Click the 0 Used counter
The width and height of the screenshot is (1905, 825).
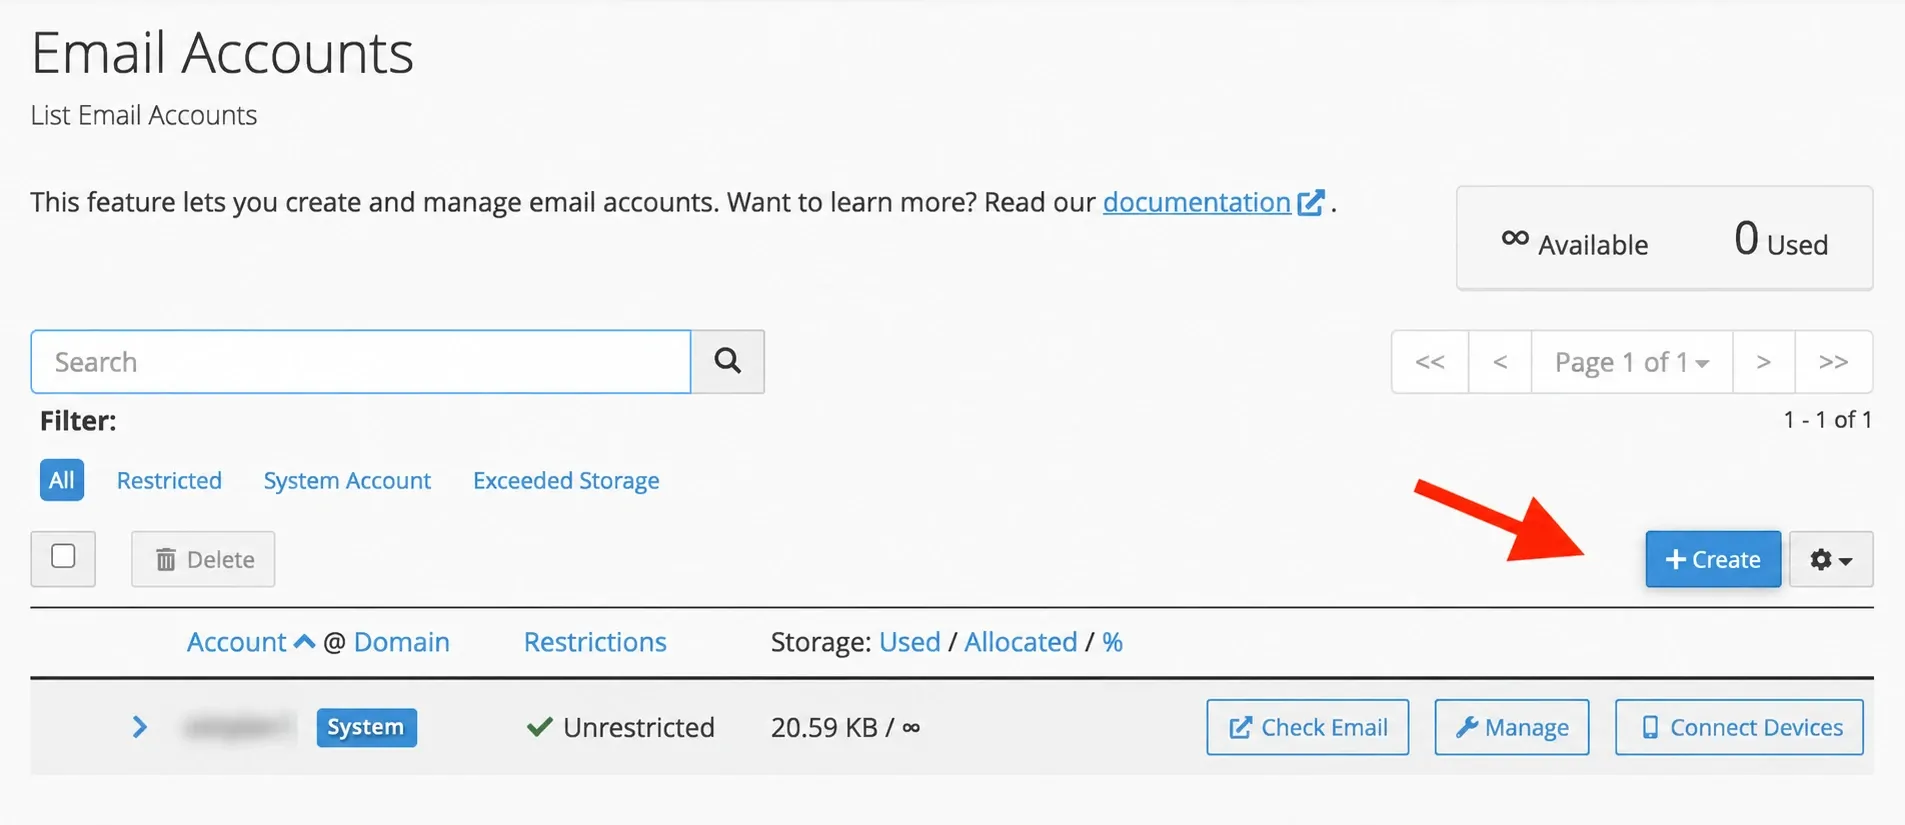pyautogui.click(x=1781, y=240)
